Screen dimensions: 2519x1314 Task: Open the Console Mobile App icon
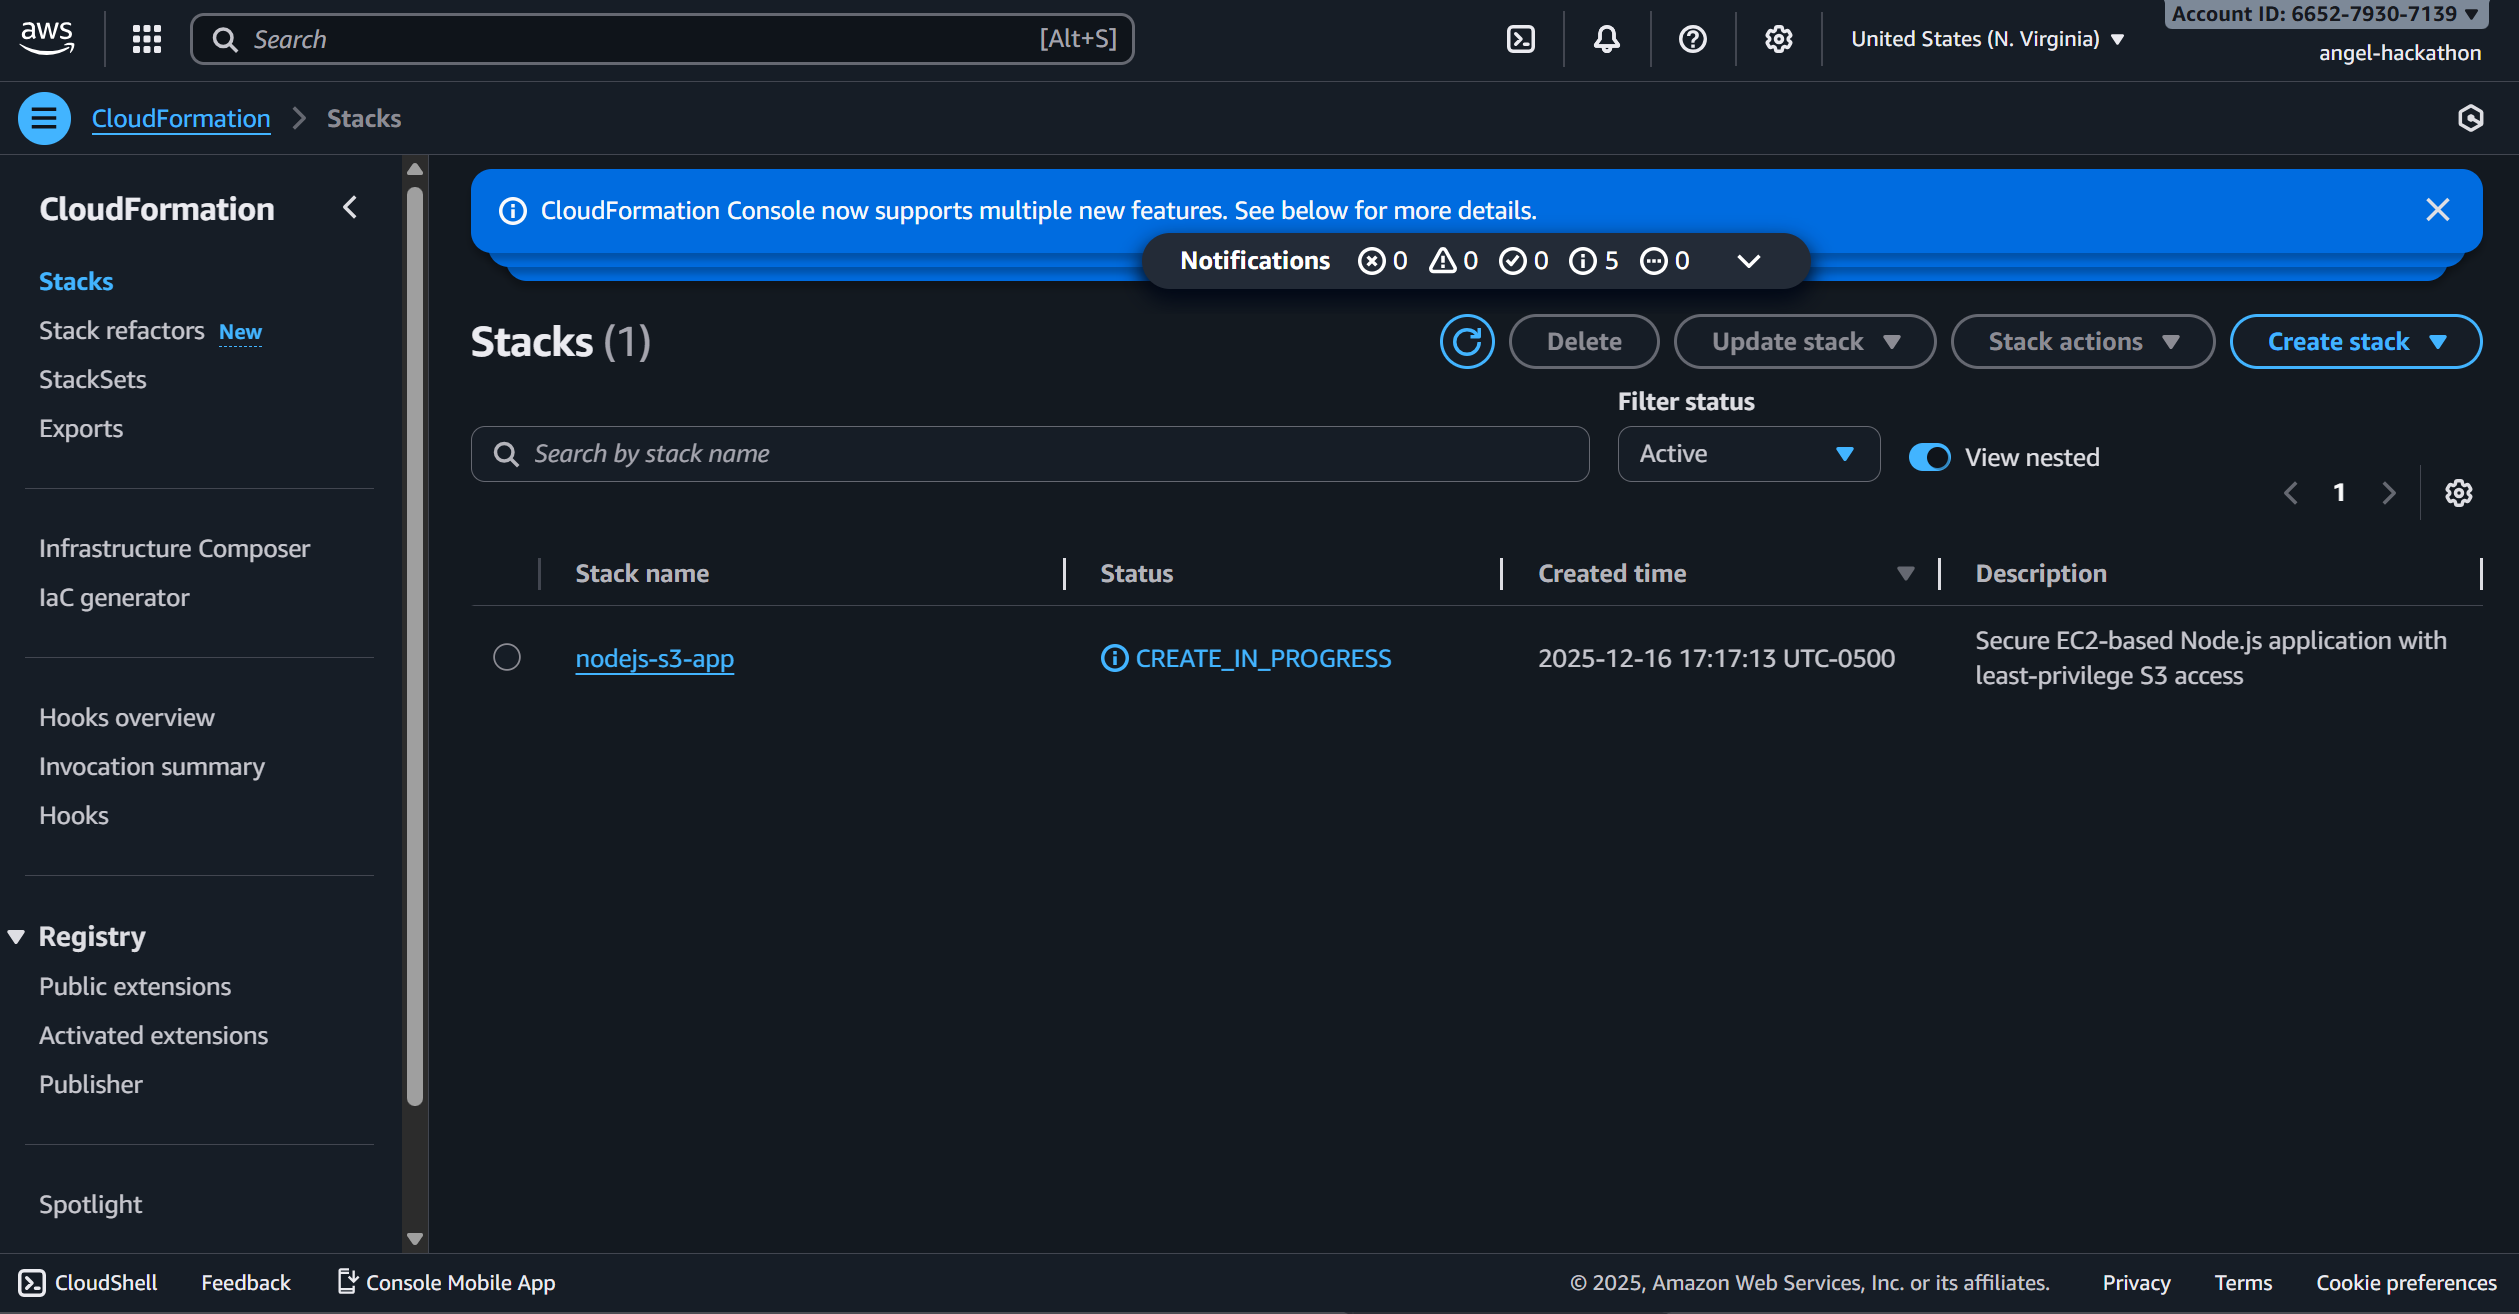pyautogui.click(x=347, y=1280)
